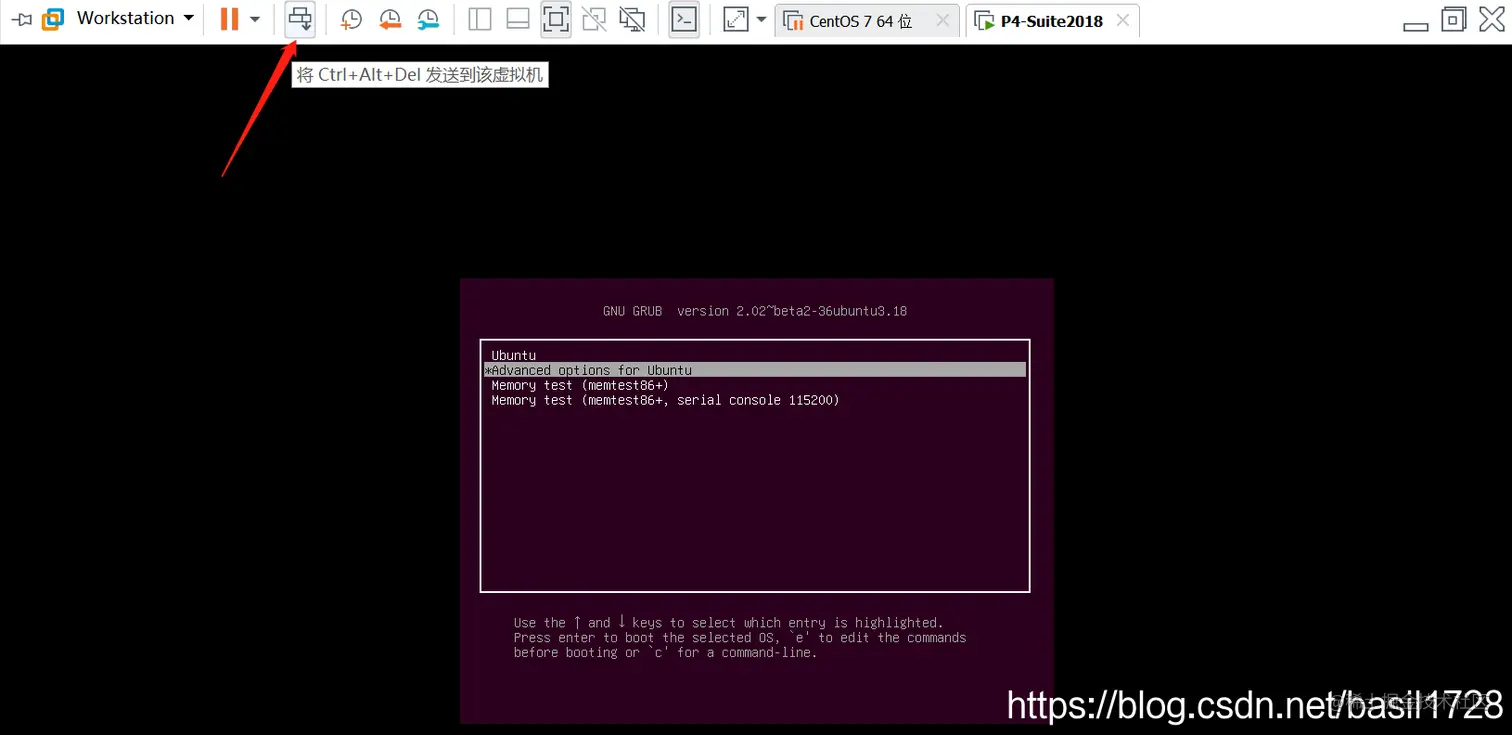
Task: Switch to full screen mode
Action: (x=556, y=19)
